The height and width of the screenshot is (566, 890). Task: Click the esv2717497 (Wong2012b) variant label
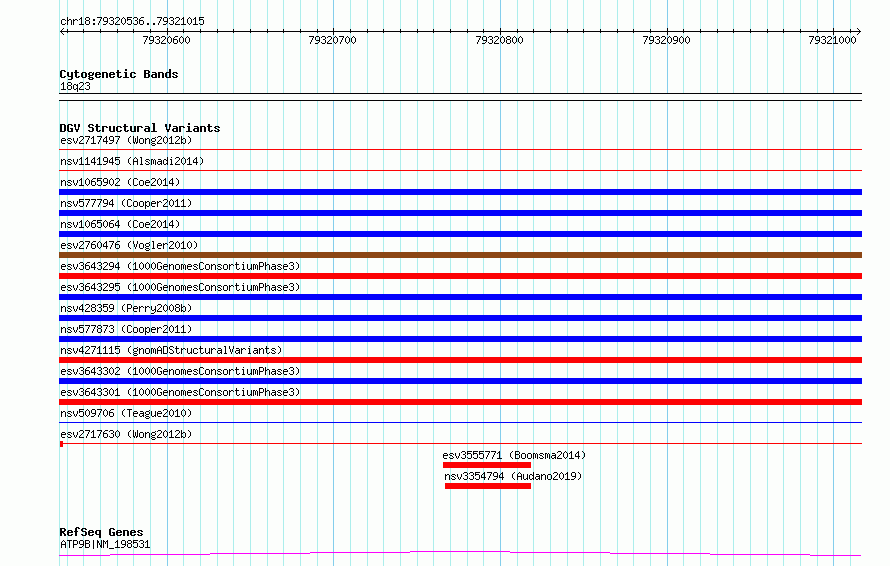pyautogui.click(x=126, y=140)
